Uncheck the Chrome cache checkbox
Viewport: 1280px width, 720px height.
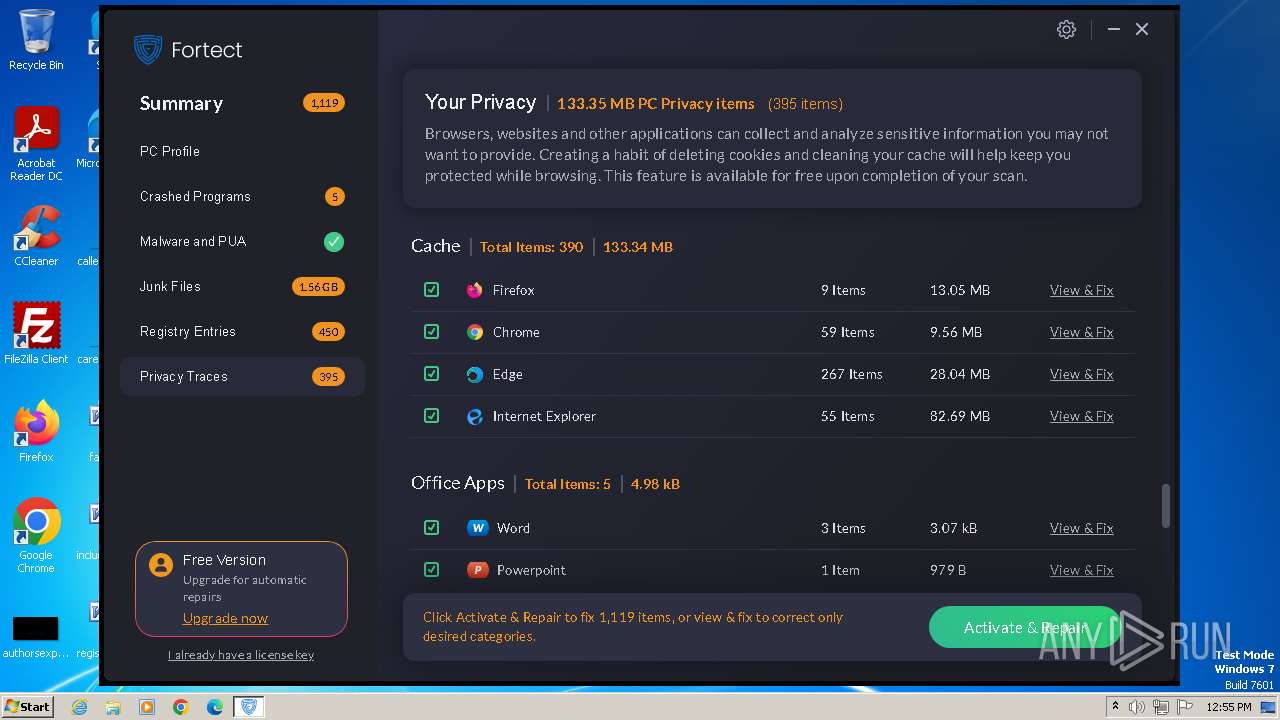pyautogui.click(x=431, y=332)
